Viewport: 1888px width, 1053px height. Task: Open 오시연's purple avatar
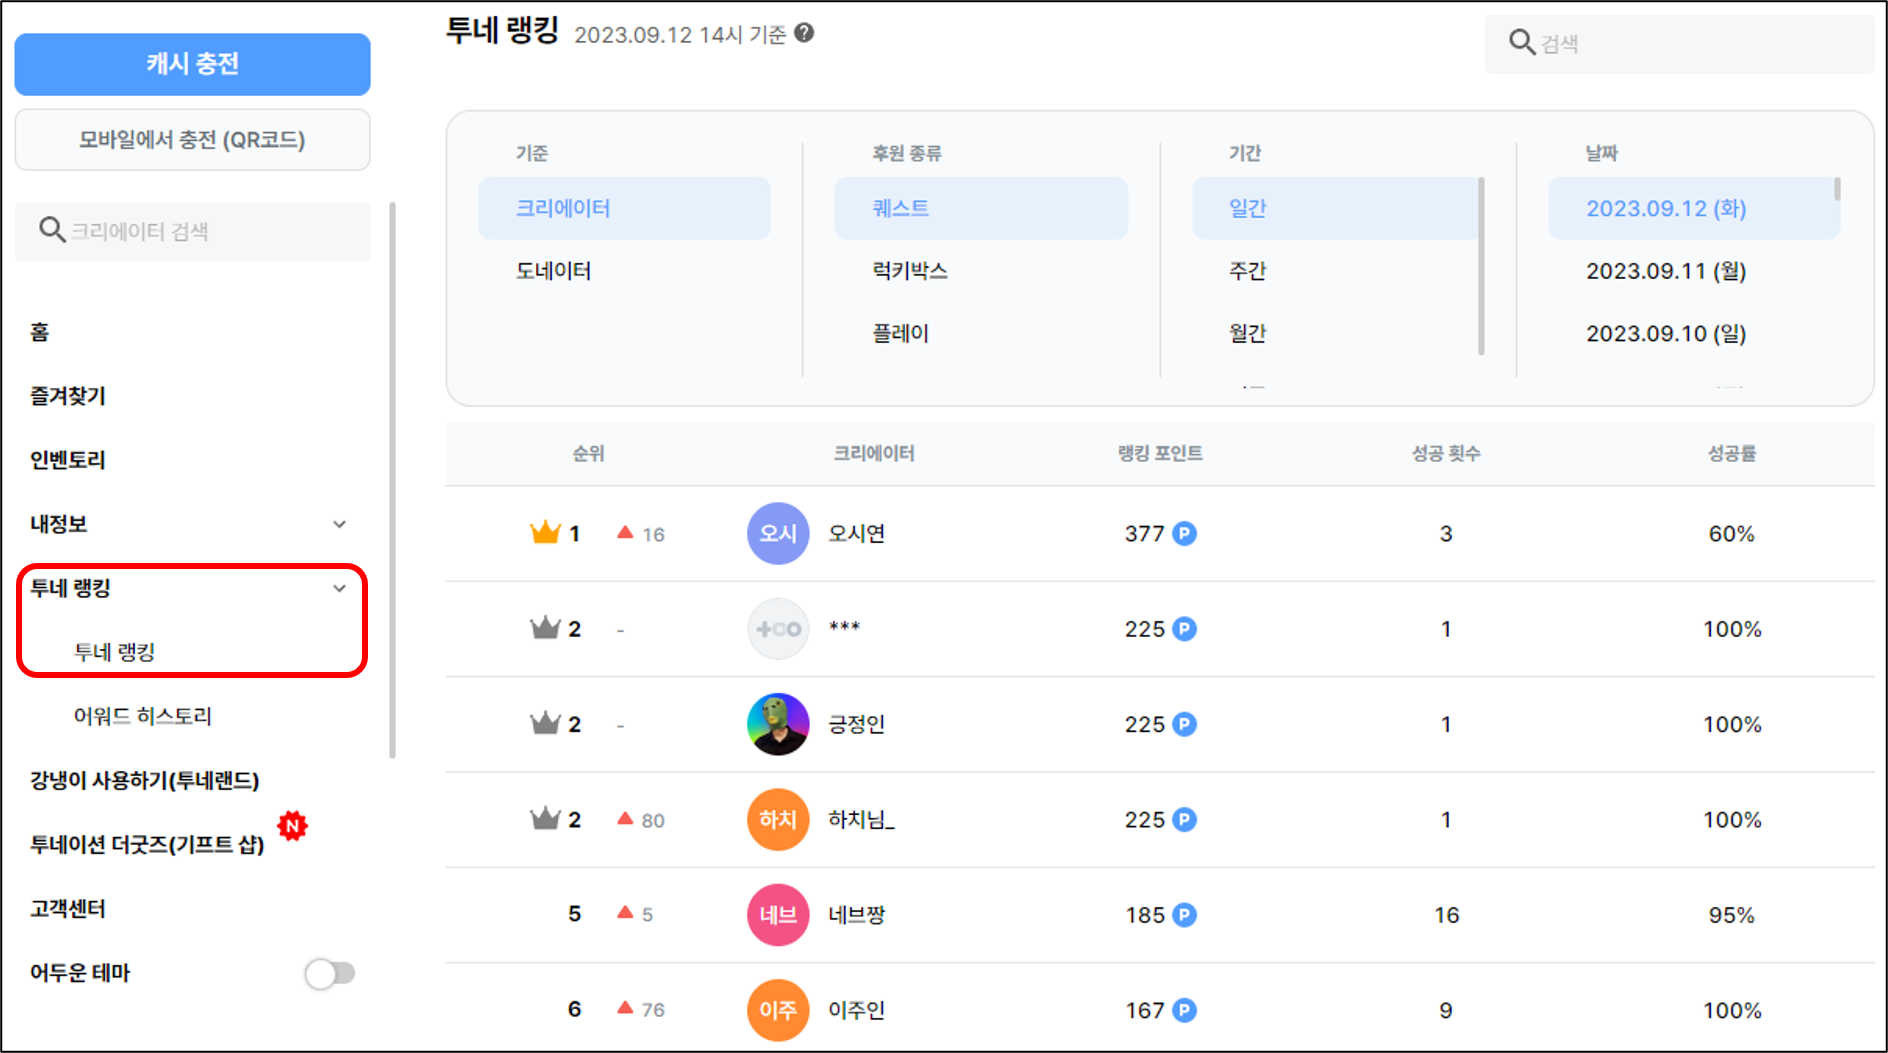778,533
